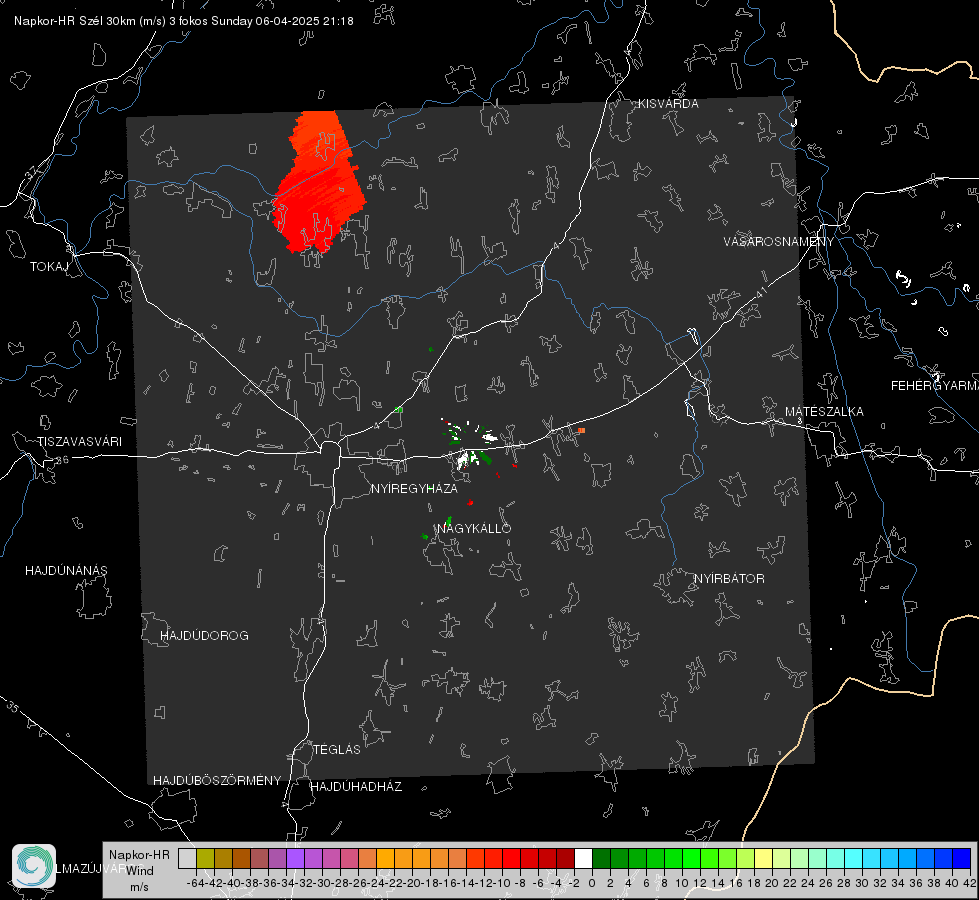979x900 pixels.
Task: Click the road number 35 label at lower left
Action: (x=12, y=707)
